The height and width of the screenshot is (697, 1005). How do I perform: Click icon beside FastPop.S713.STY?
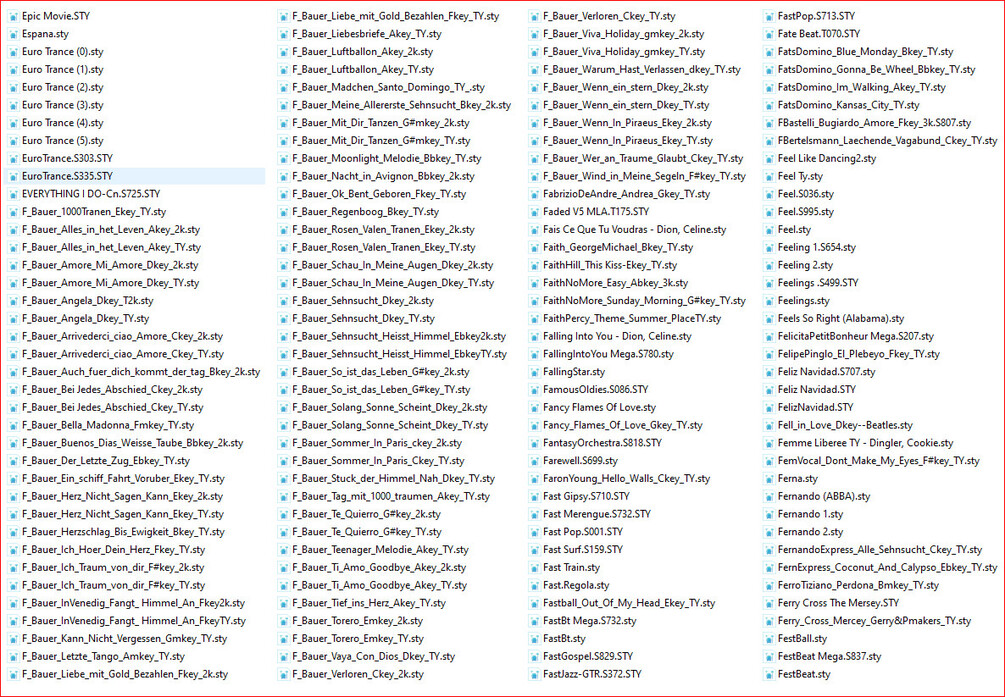pos(768,17)
